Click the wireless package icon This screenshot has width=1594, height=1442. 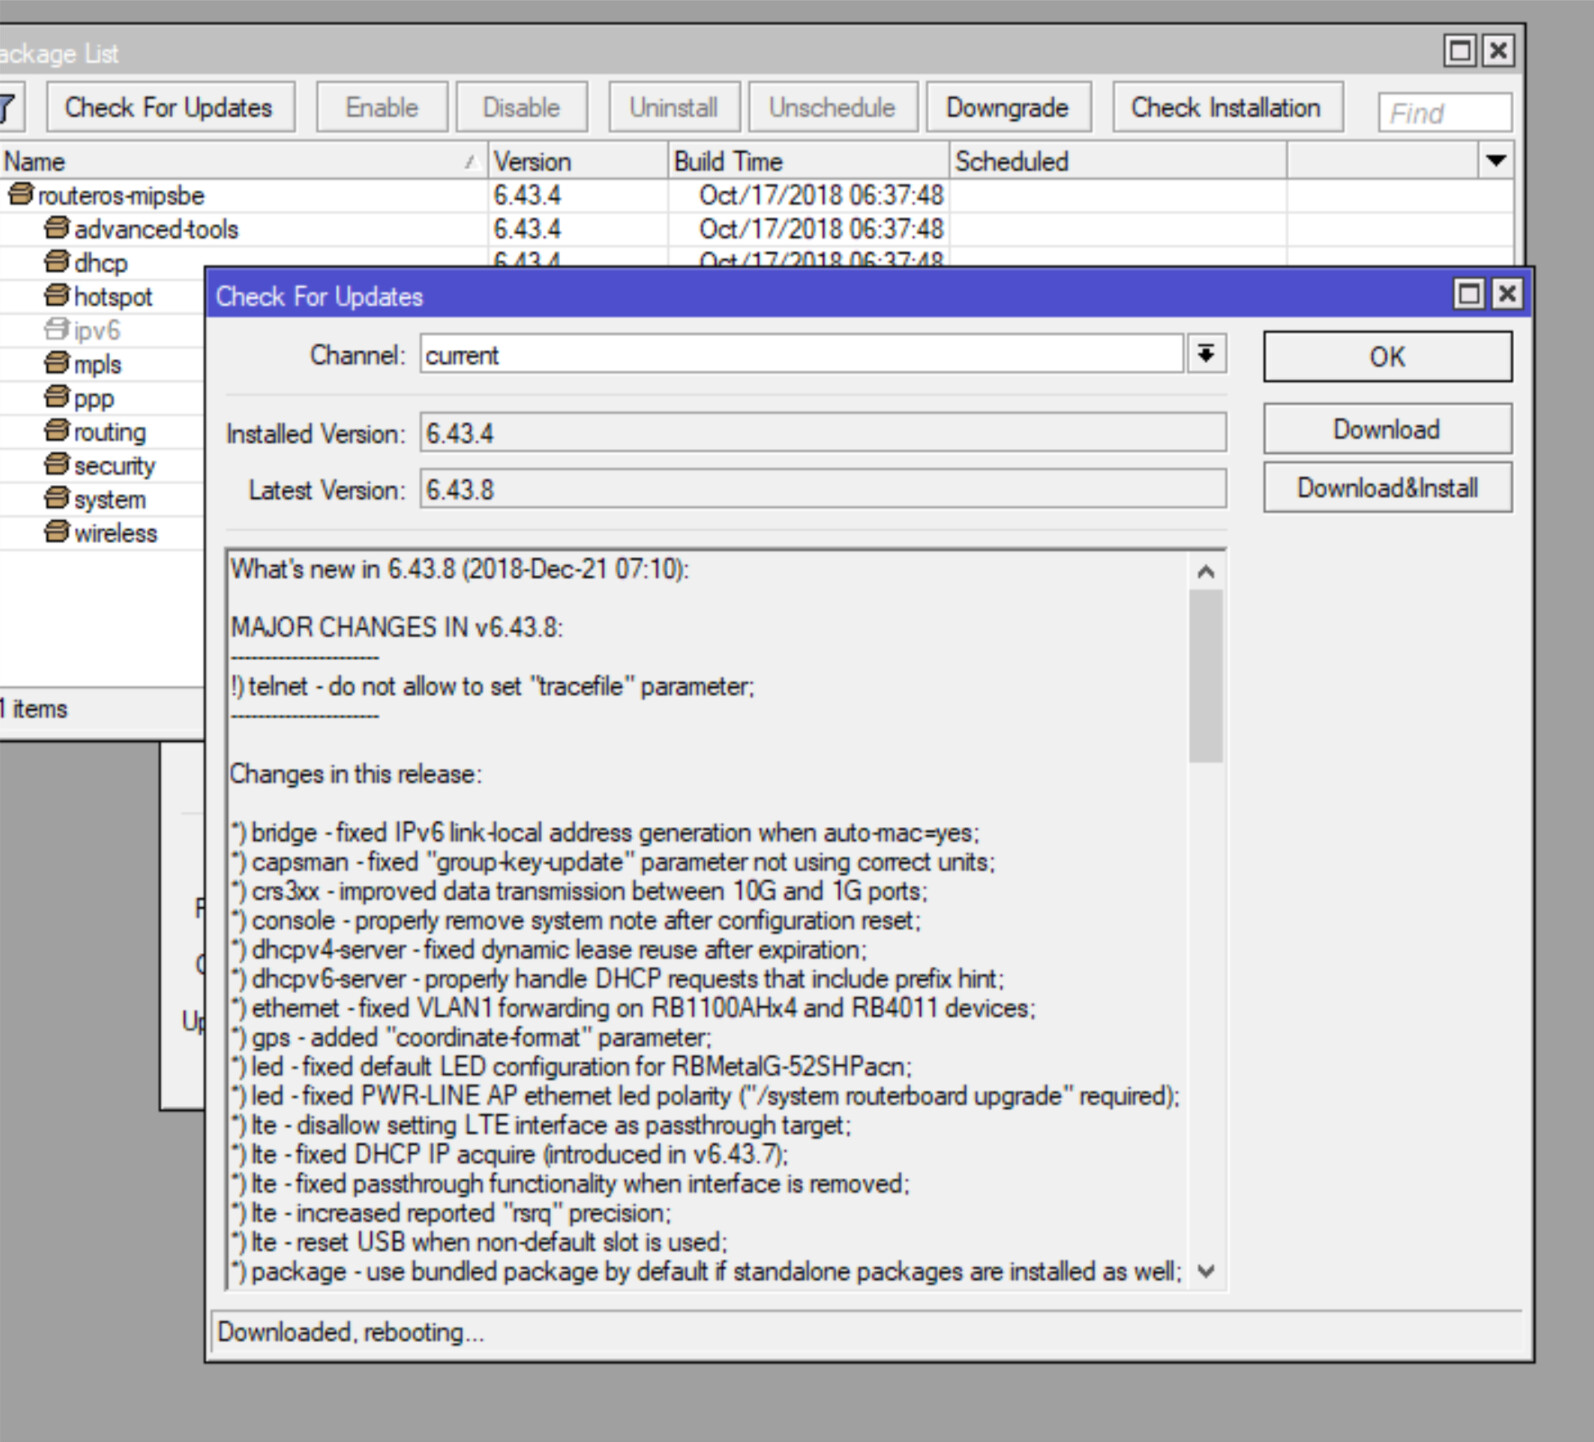pyautogui.click(x=57, y=532)
